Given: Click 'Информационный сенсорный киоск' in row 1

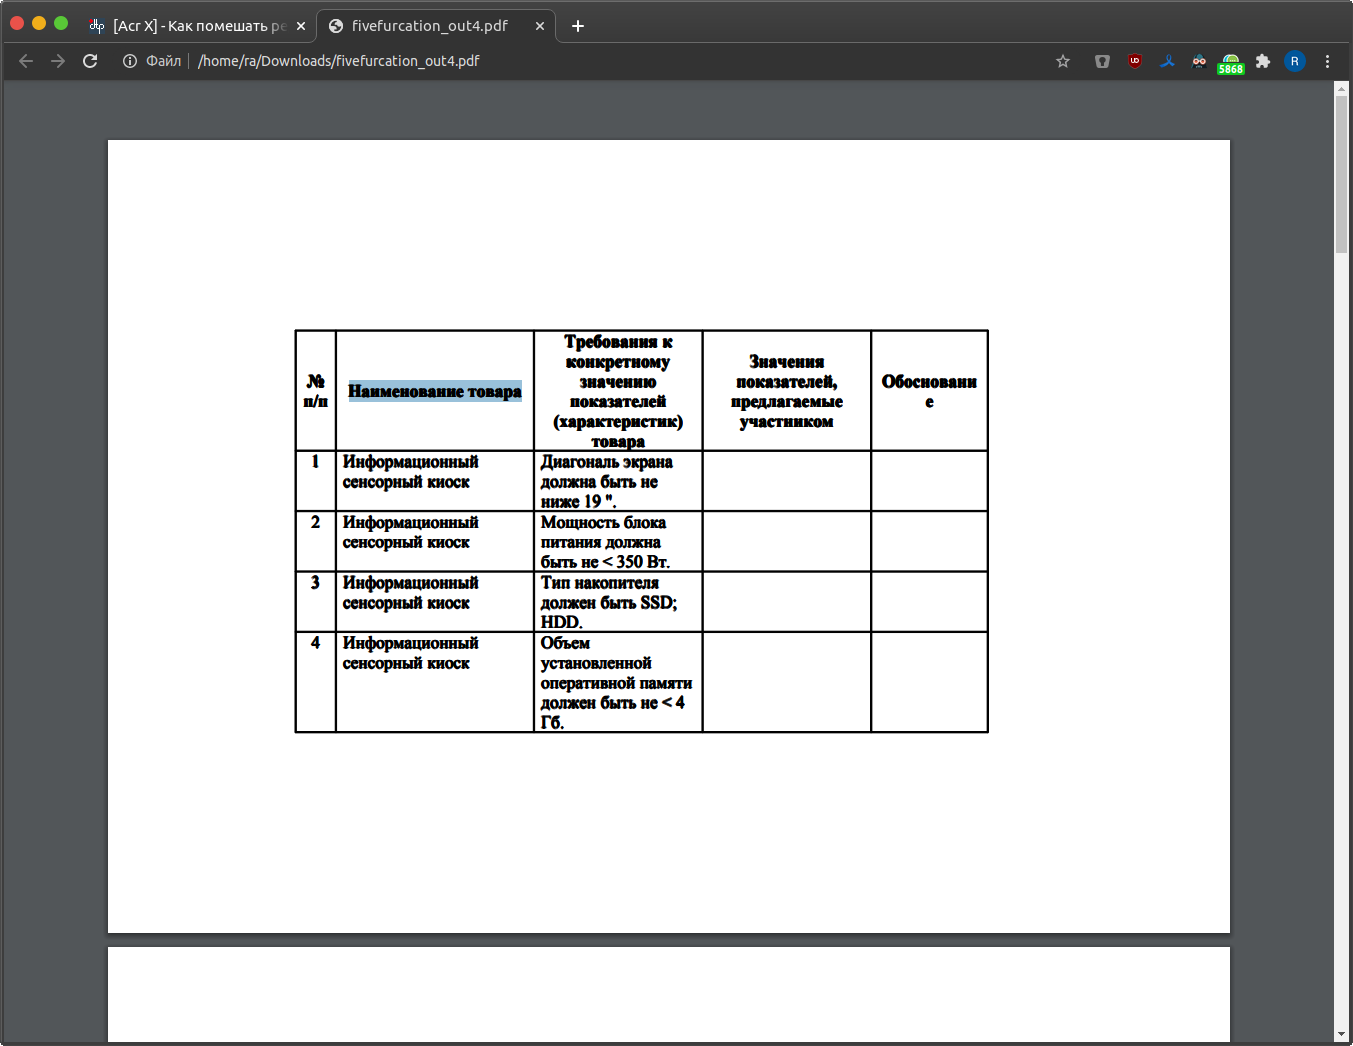Looking at the screenshot, I should [410, 472].
